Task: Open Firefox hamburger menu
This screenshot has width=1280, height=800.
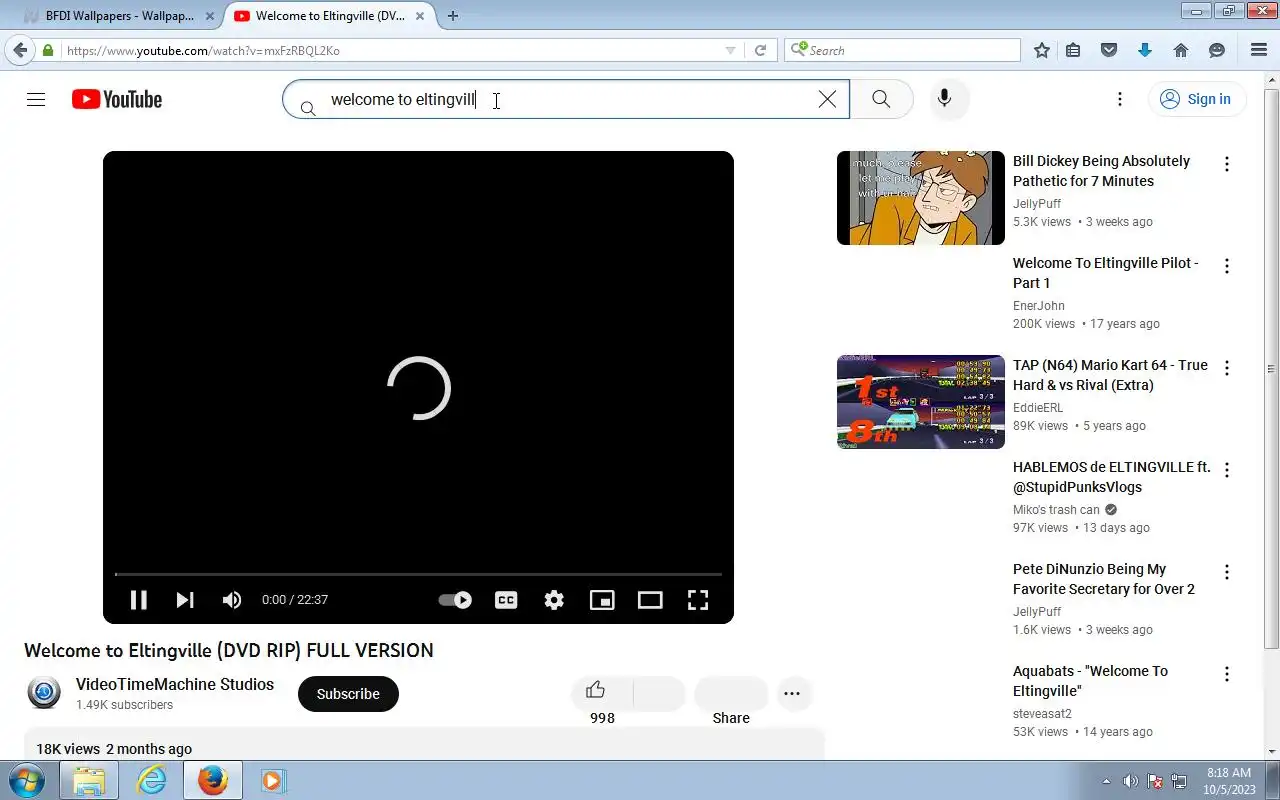Action: [x=1259, y=50]
